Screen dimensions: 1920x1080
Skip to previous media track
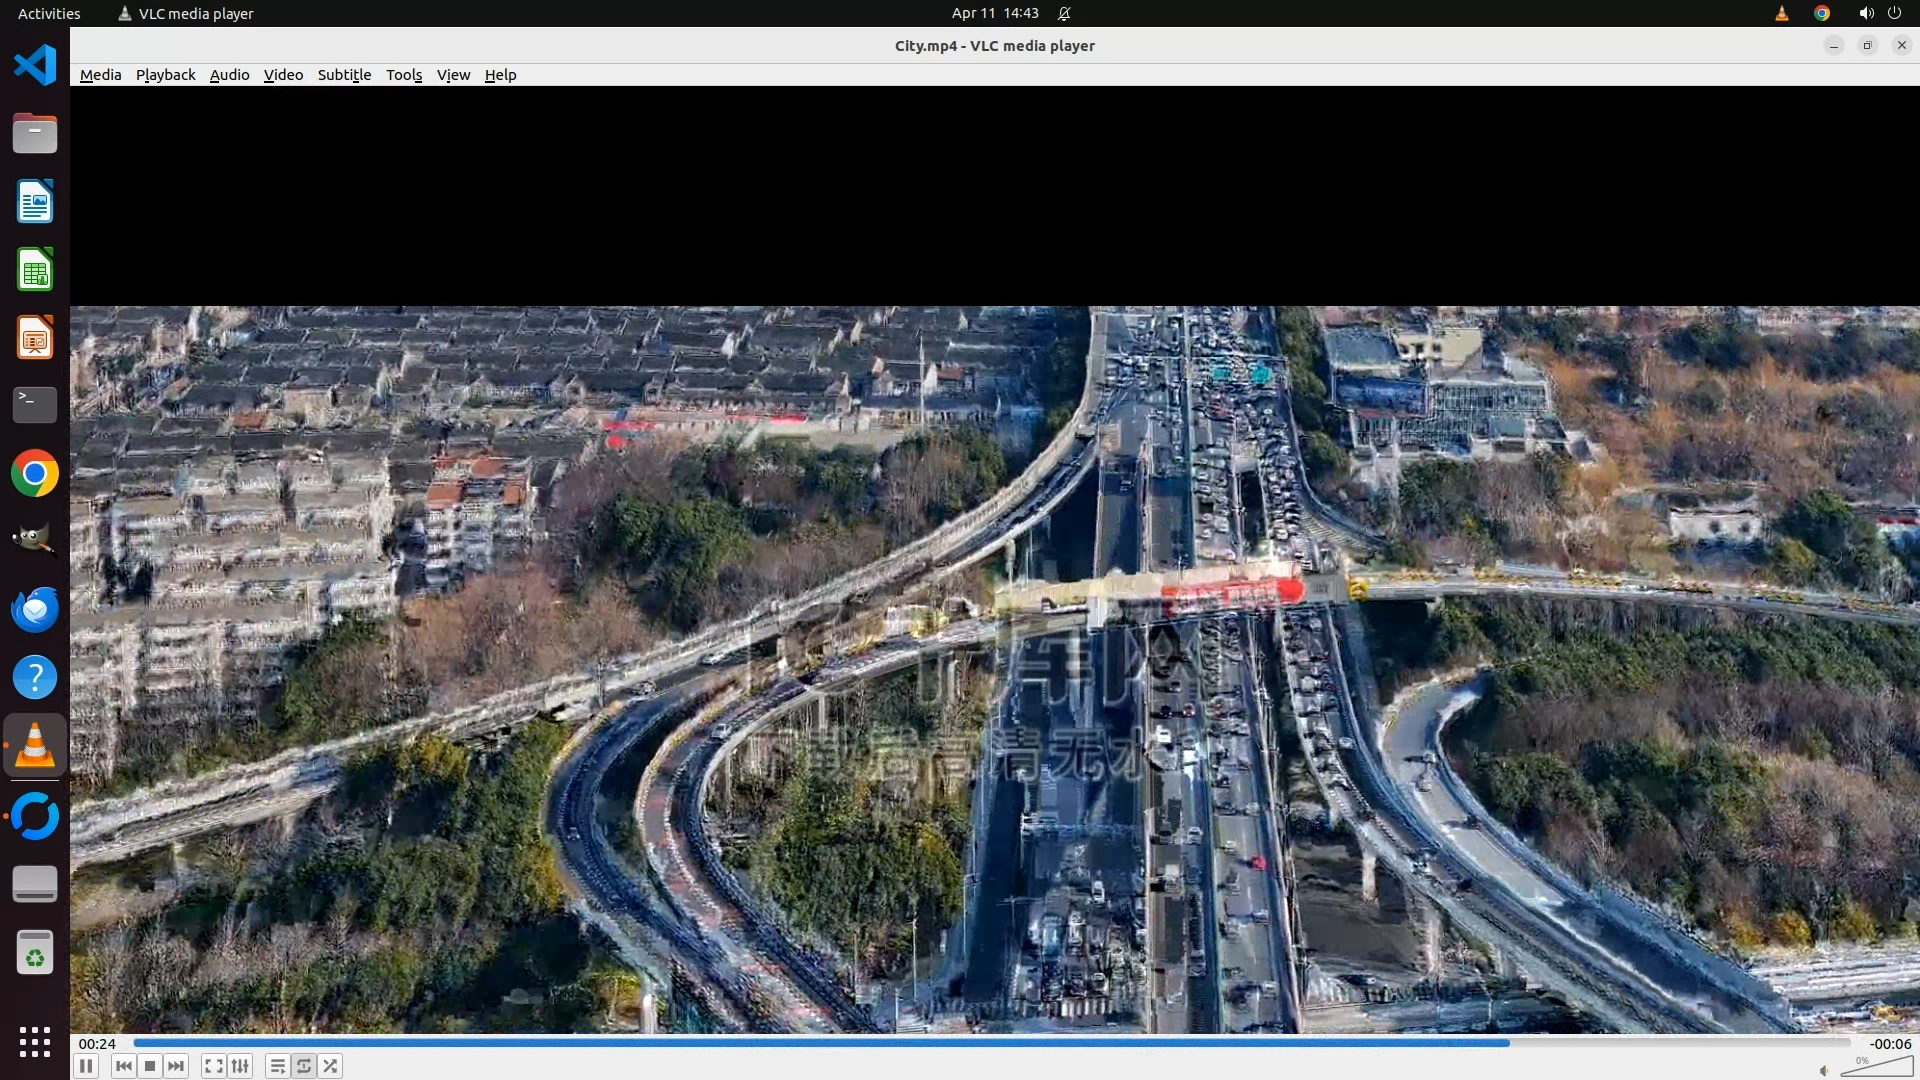123,1066
